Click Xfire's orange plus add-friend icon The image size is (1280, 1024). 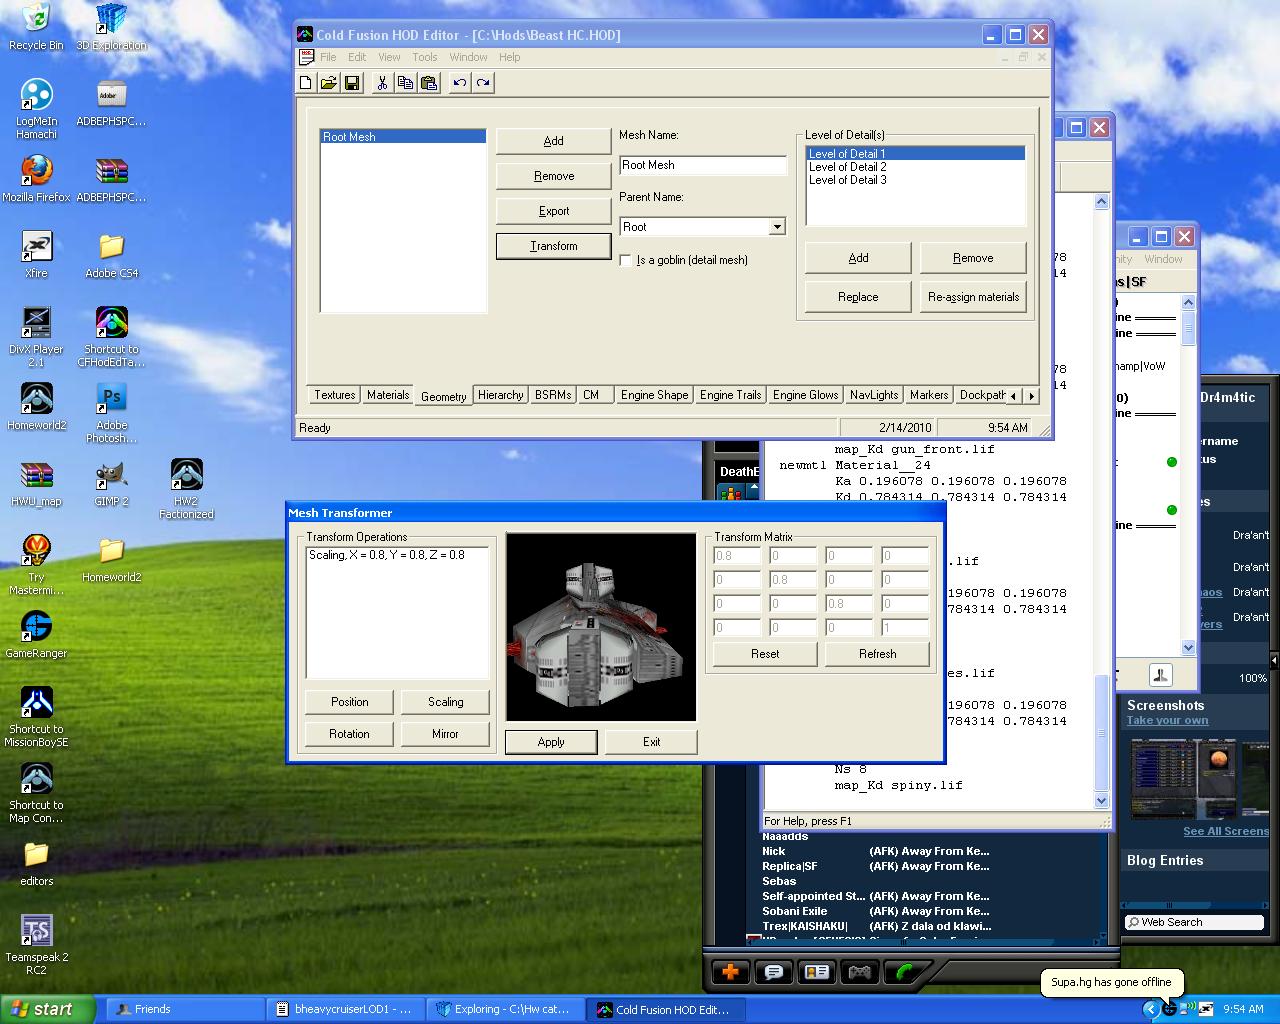[730, 971]
